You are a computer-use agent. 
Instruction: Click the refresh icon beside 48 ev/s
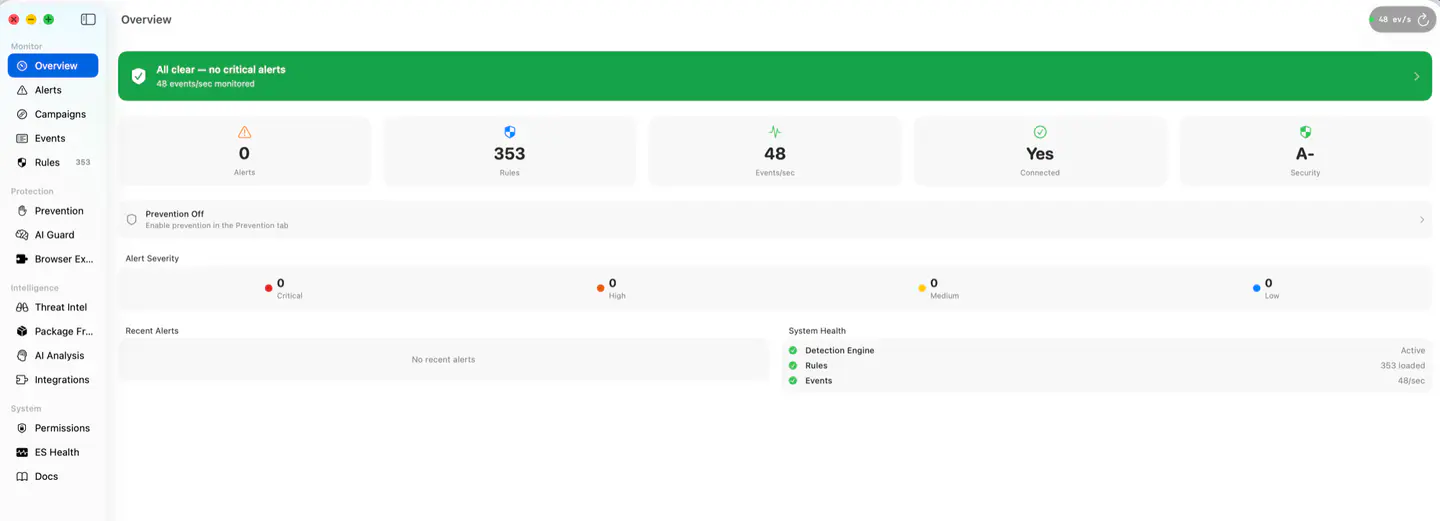1423,19
